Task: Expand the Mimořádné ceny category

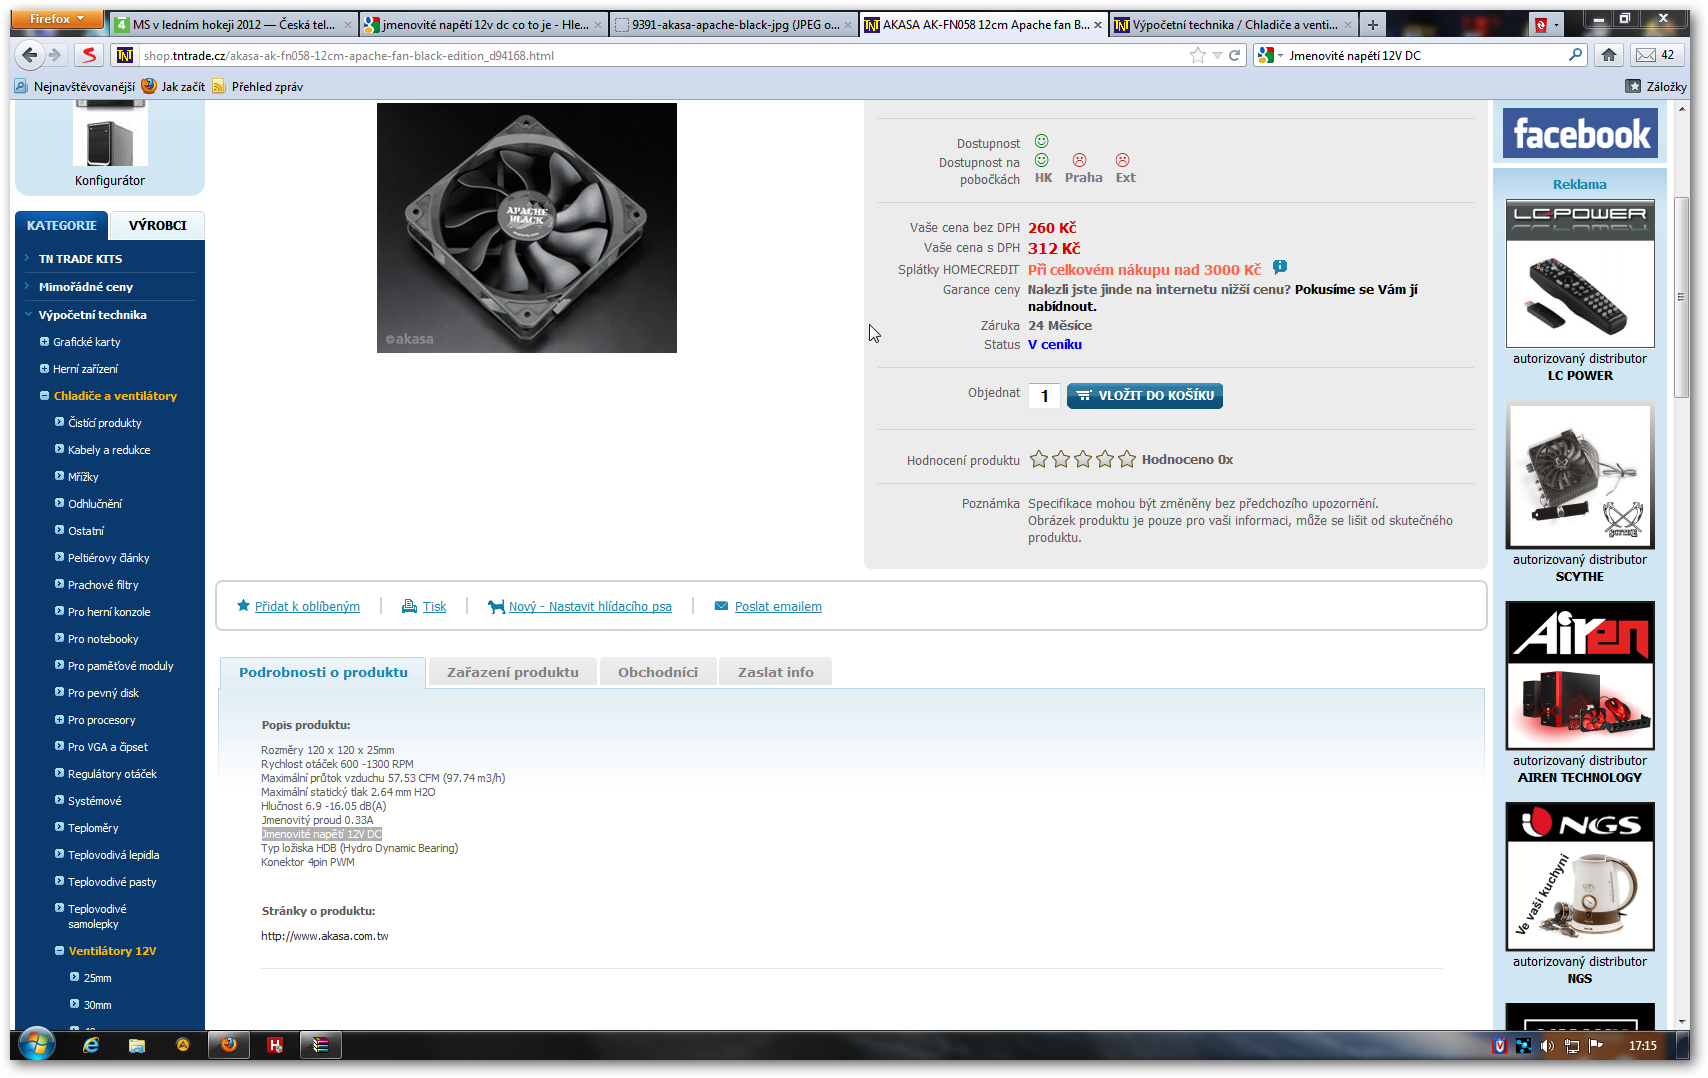Action: pos(28,286)
